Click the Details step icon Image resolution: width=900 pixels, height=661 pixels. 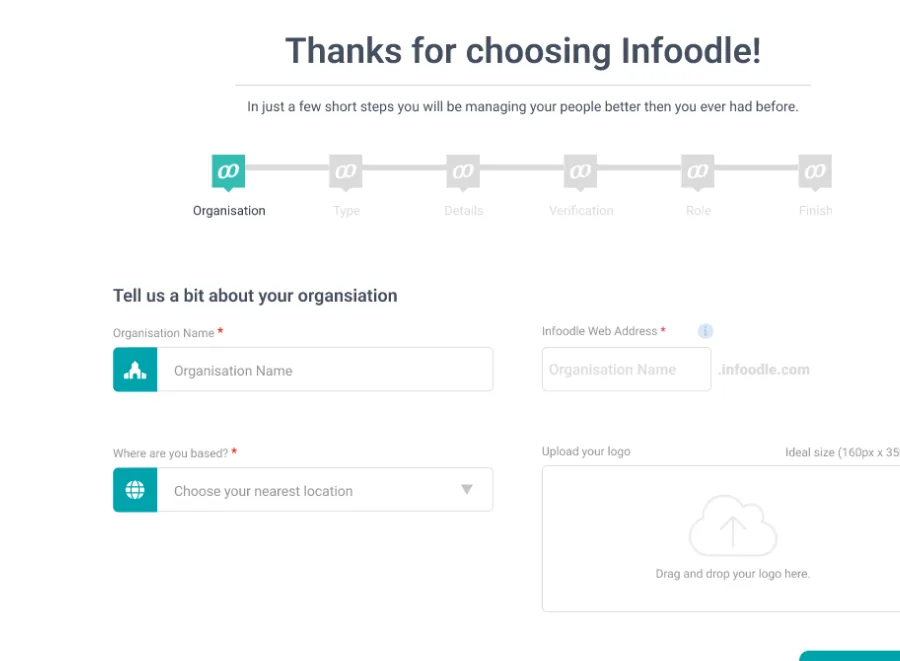click(x=463, y=172)
